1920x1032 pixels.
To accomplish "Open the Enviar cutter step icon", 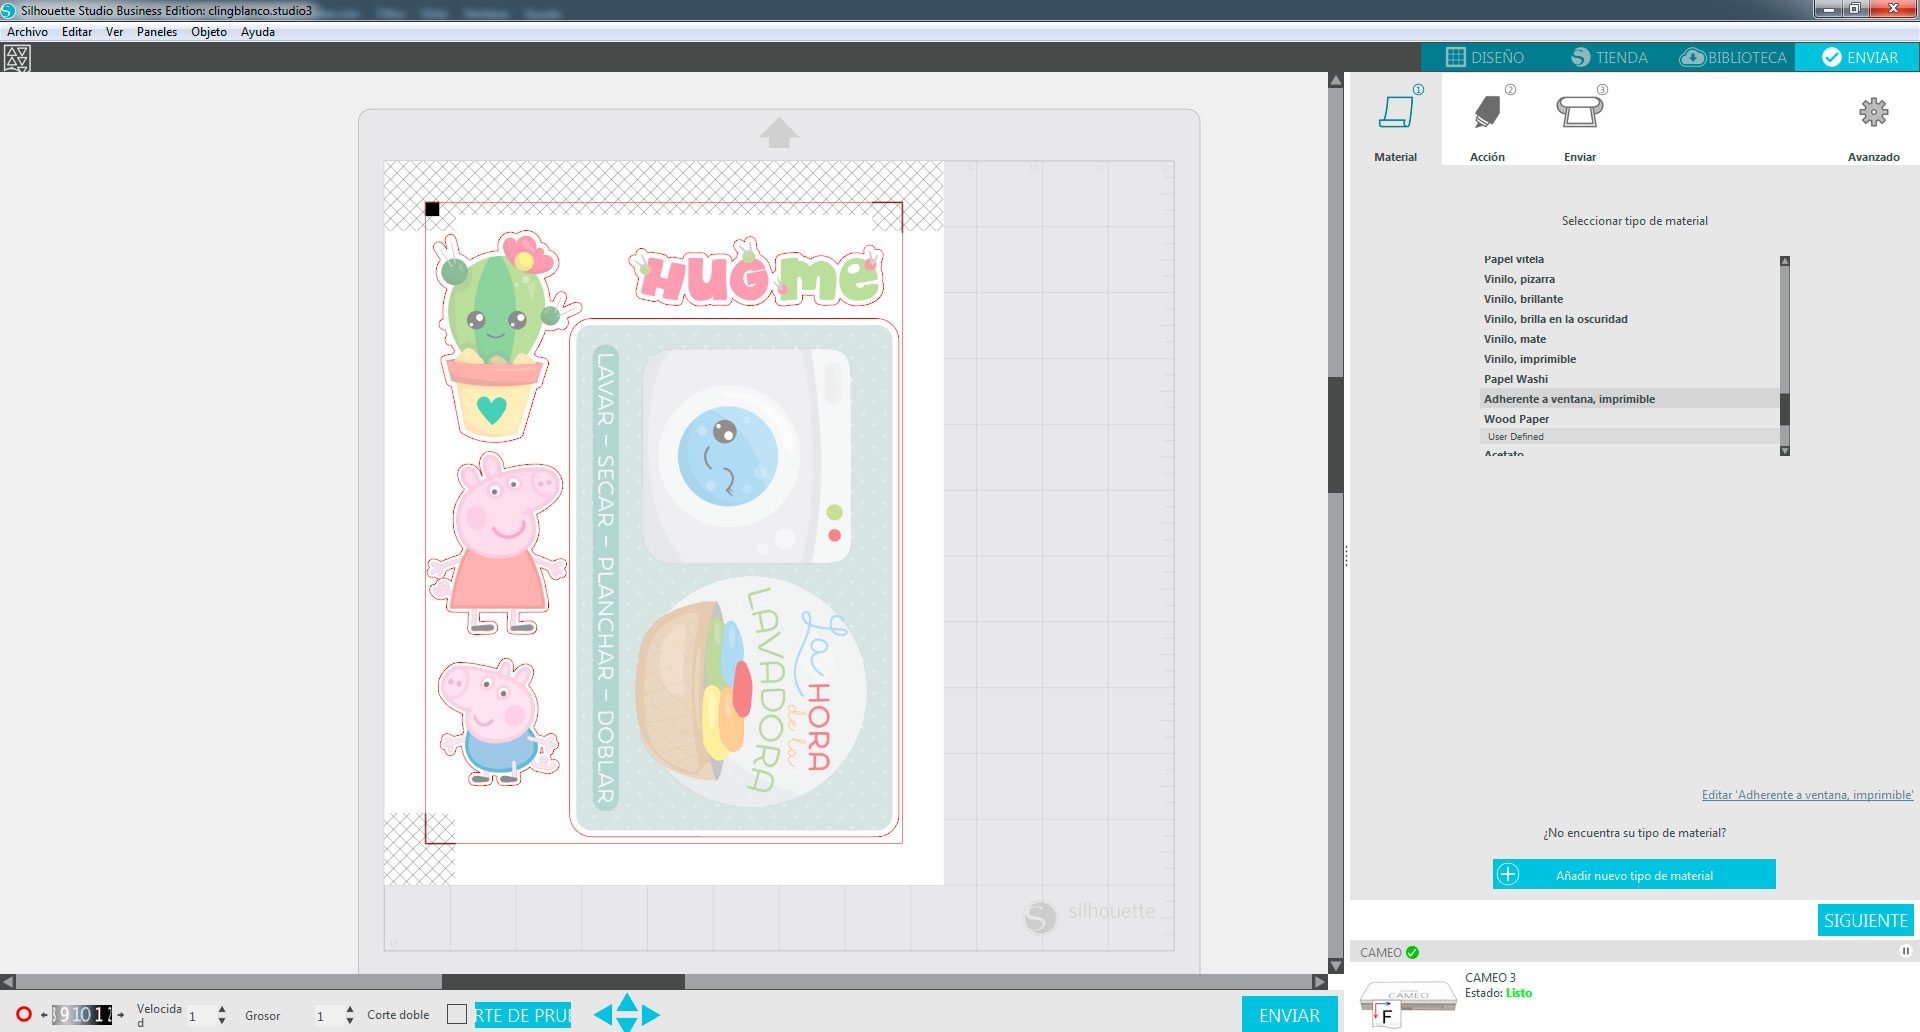I will [1580, 112].
